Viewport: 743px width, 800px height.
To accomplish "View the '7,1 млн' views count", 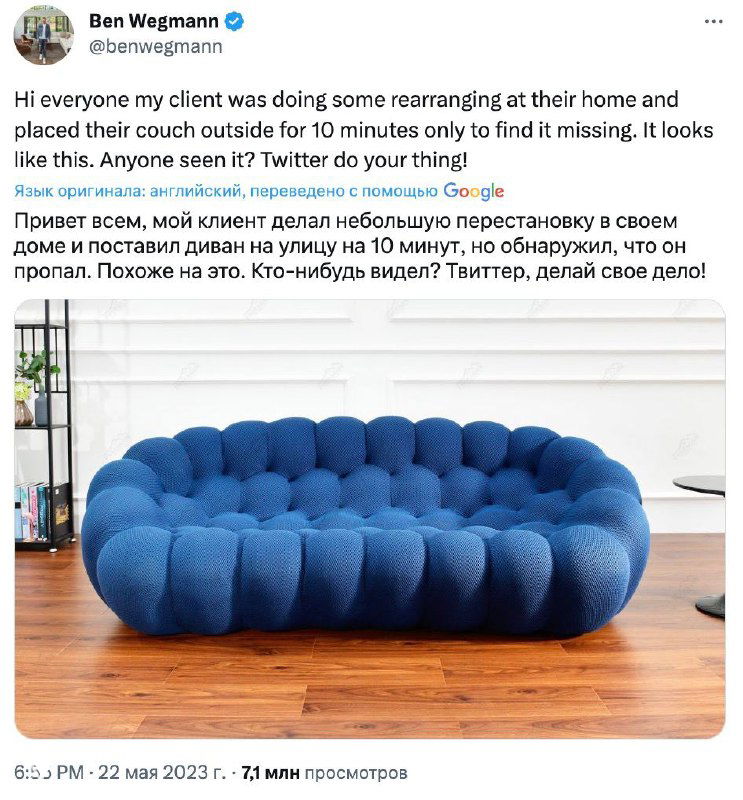I will point(270,773).
